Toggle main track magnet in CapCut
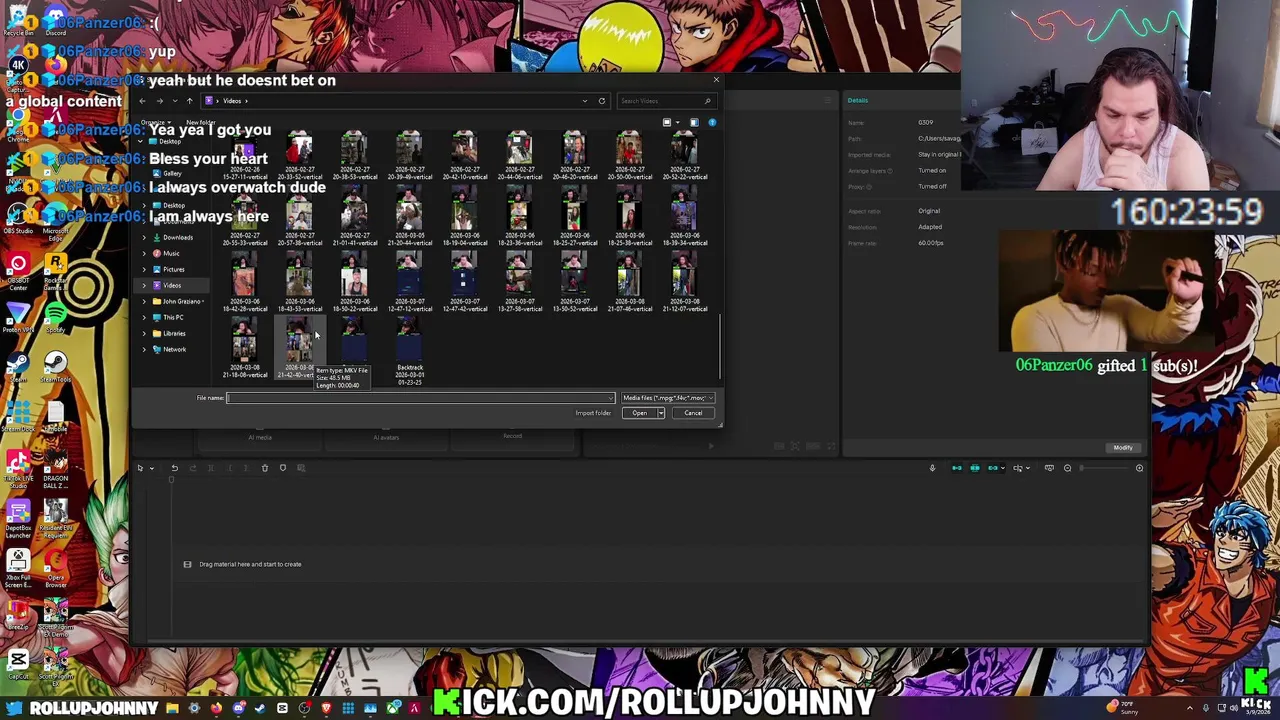 click(x=957, y=468)
